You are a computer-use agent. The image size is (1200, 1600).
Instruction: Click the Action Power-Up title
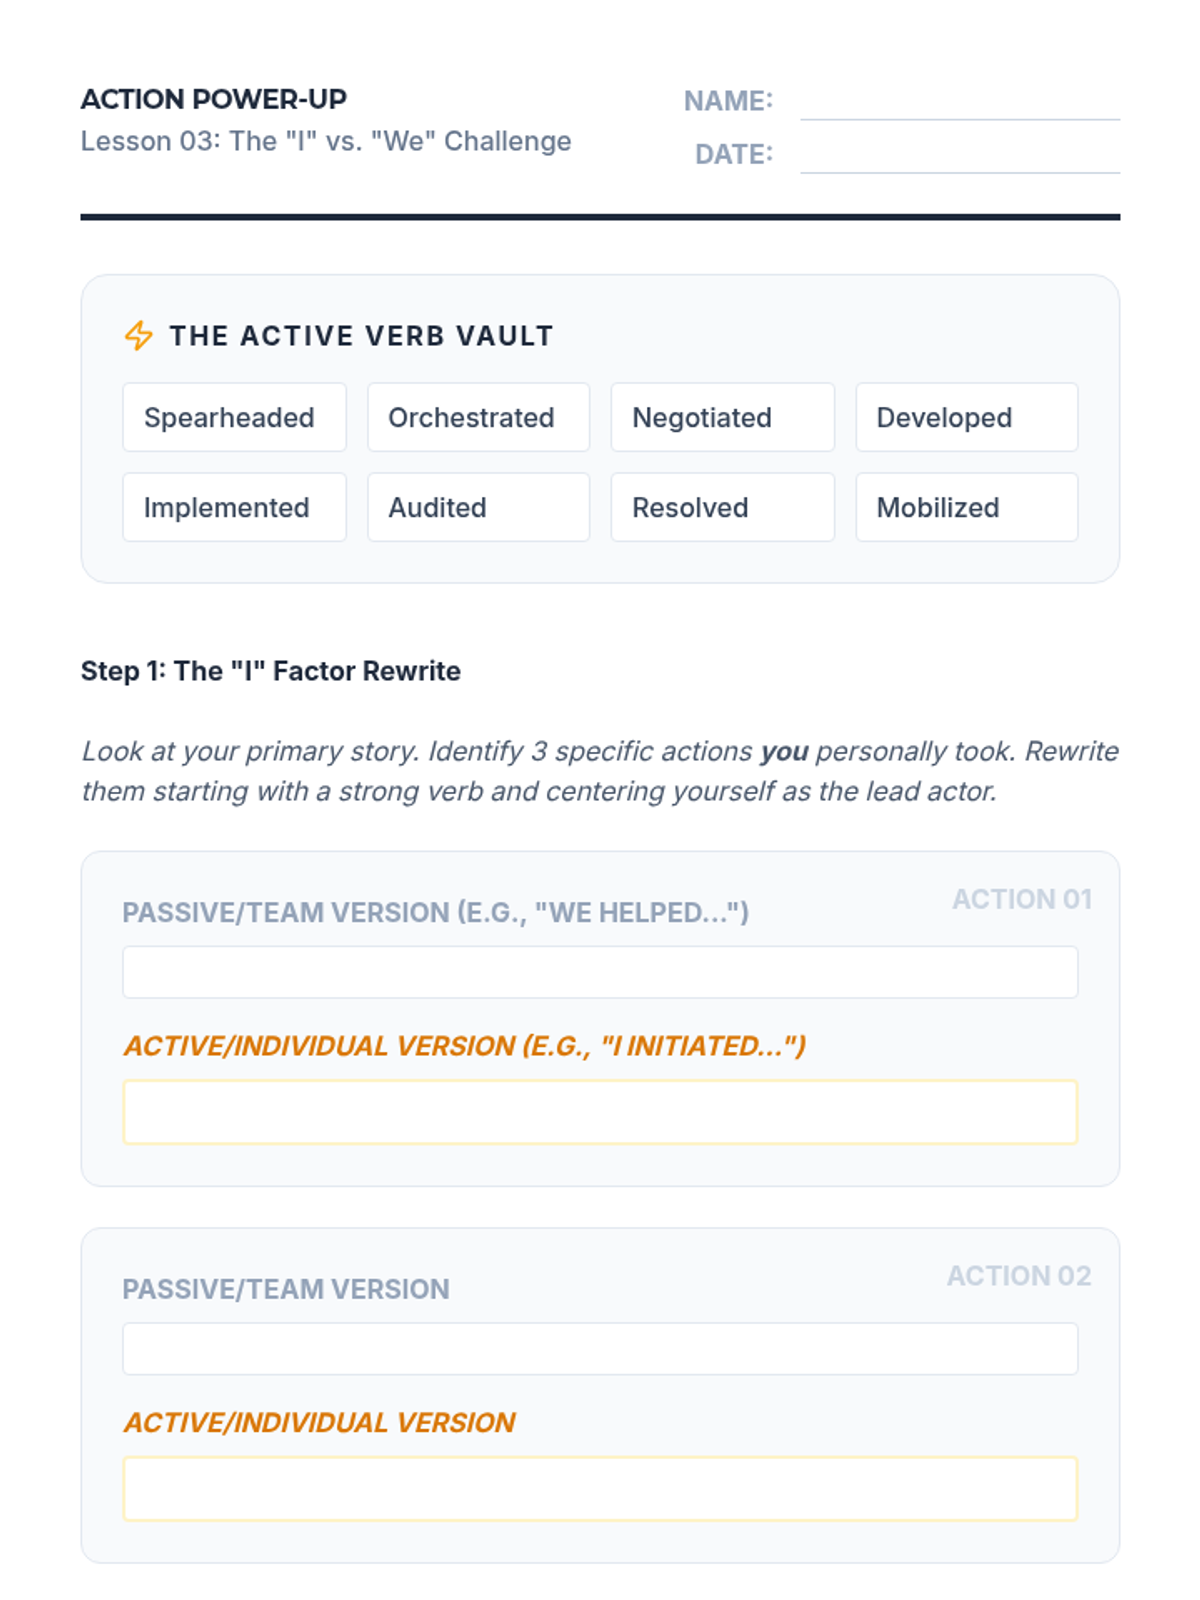click(x=214, y=99)
